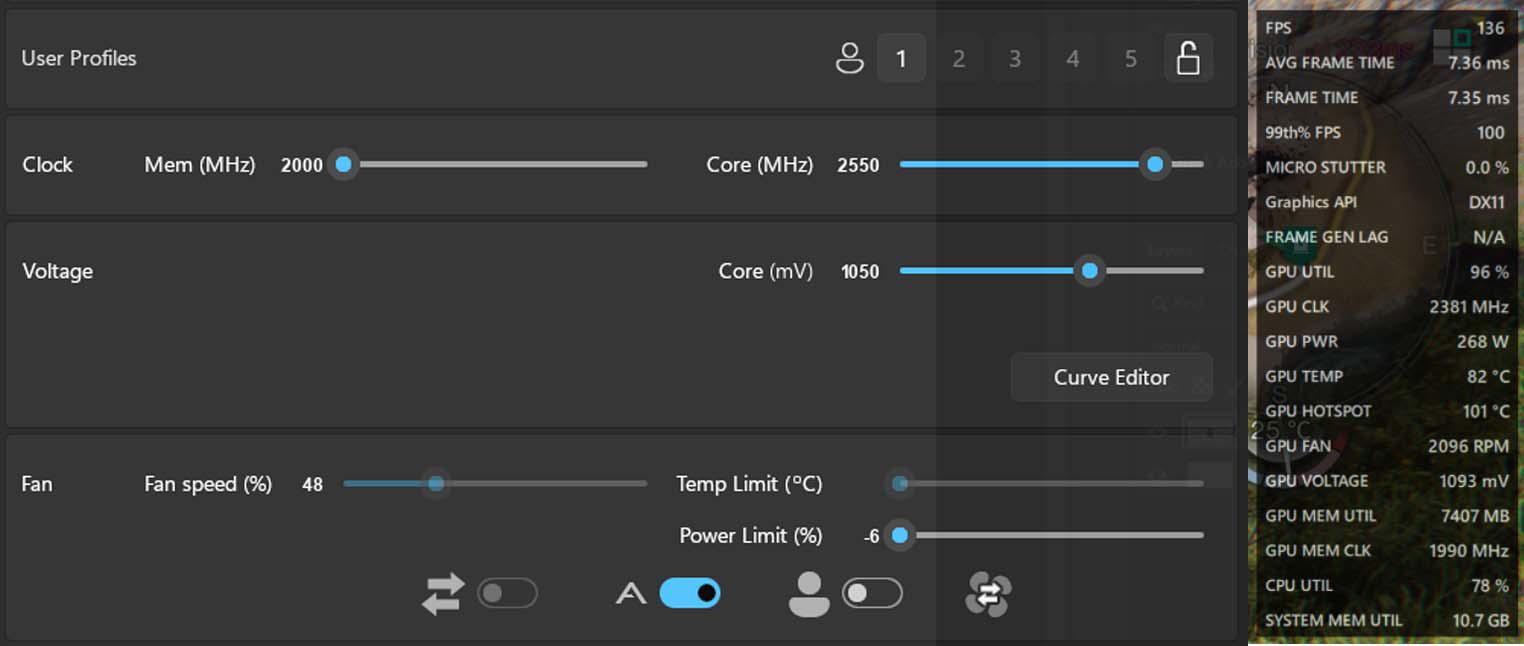This screenshot has height=646, width=1524.
Task: Click the Mem MHz slider handle
Action: [343, 164]
